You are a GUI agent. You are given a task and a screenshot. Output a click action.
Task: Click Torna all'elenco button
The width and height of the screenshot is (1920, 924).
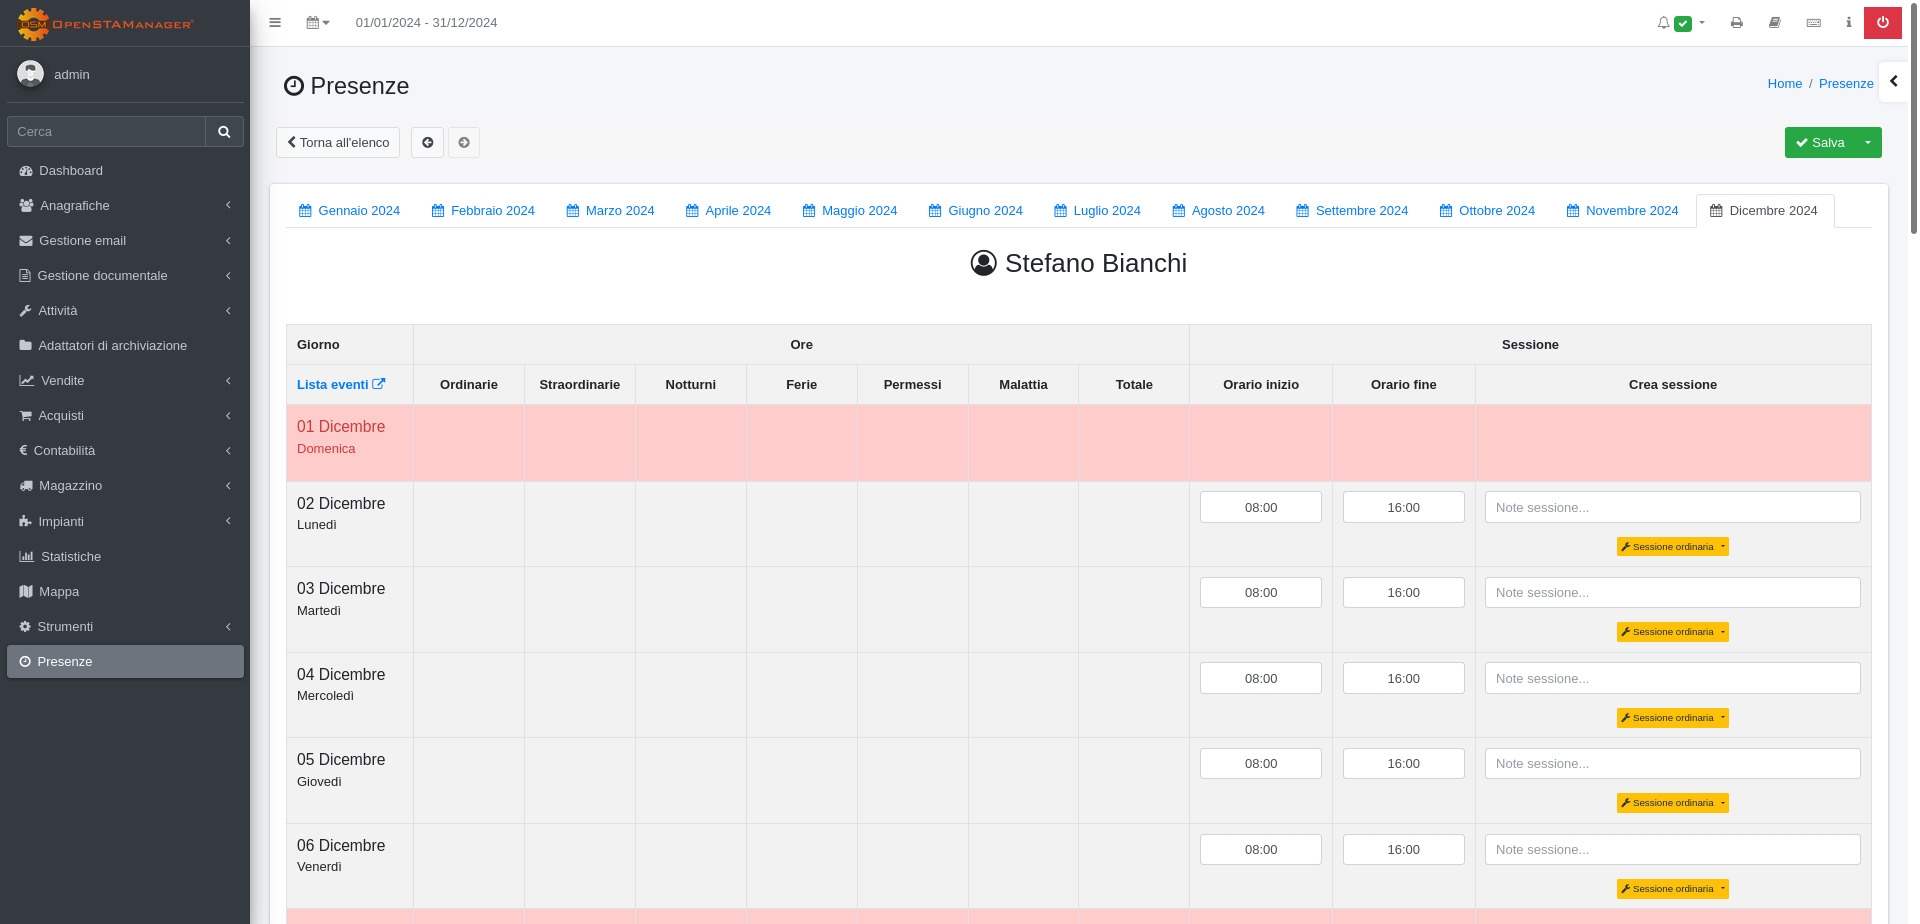[338, 142]
